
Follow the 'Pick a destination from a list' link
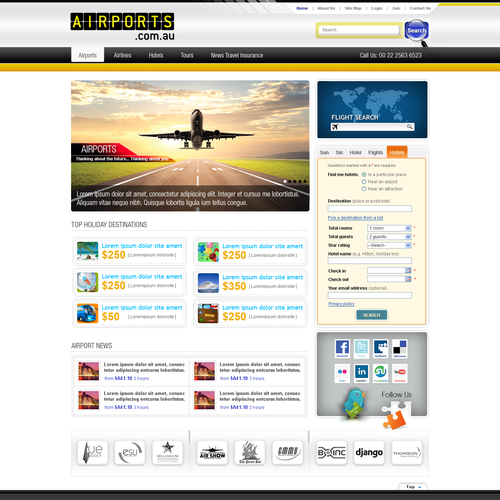point(355,218)
